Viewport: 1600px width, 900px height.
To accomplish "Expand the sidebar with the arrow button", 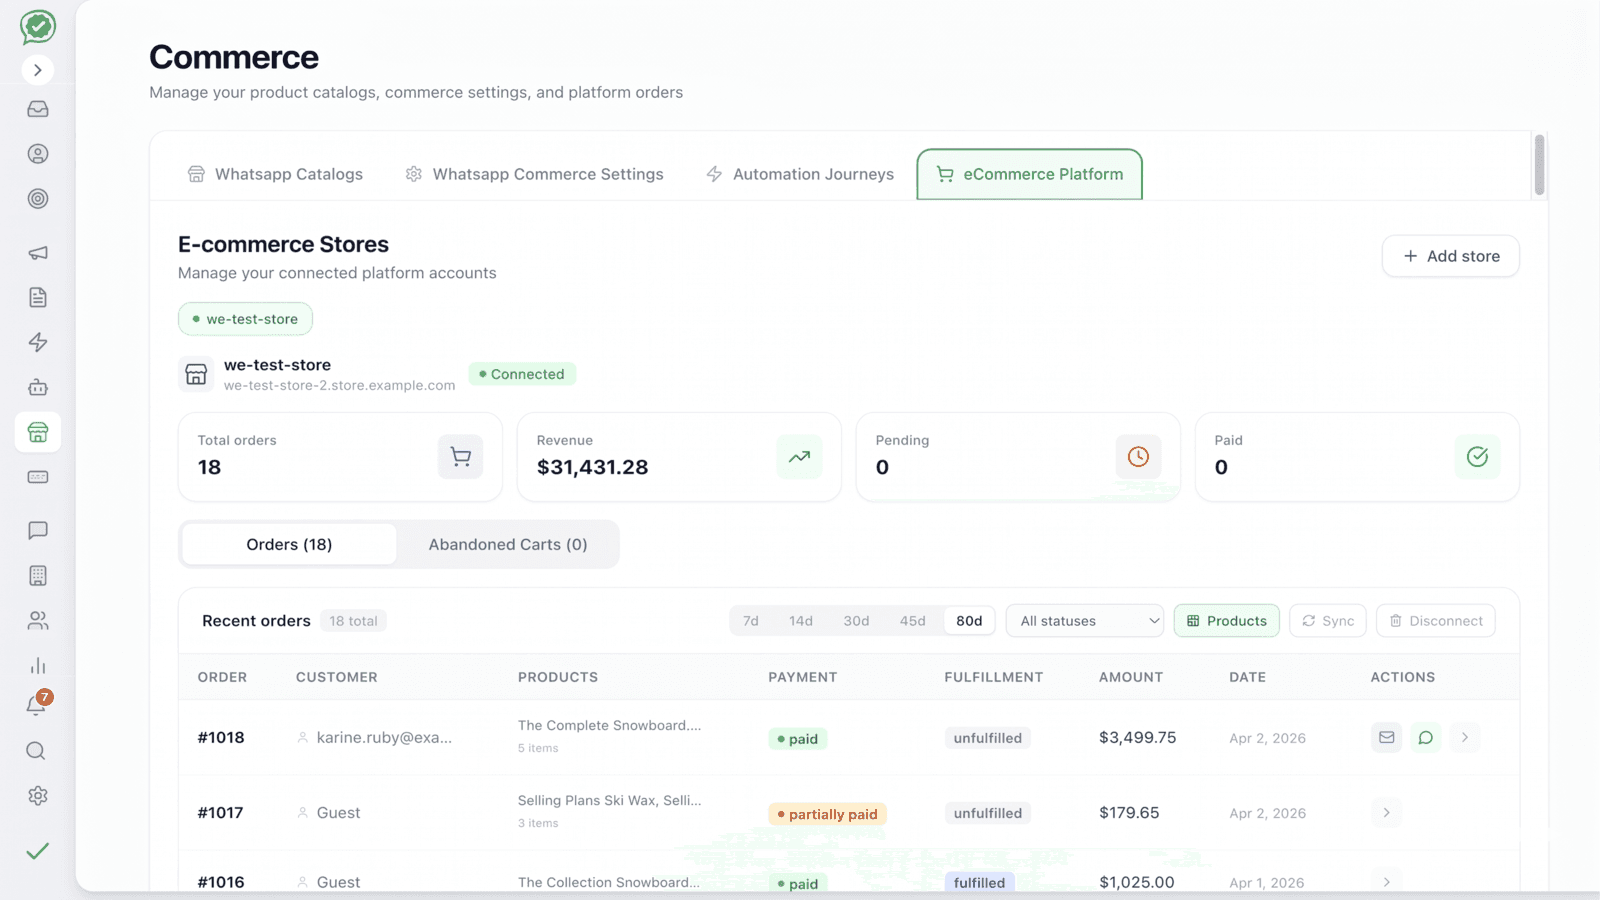I will pos(38,70).
